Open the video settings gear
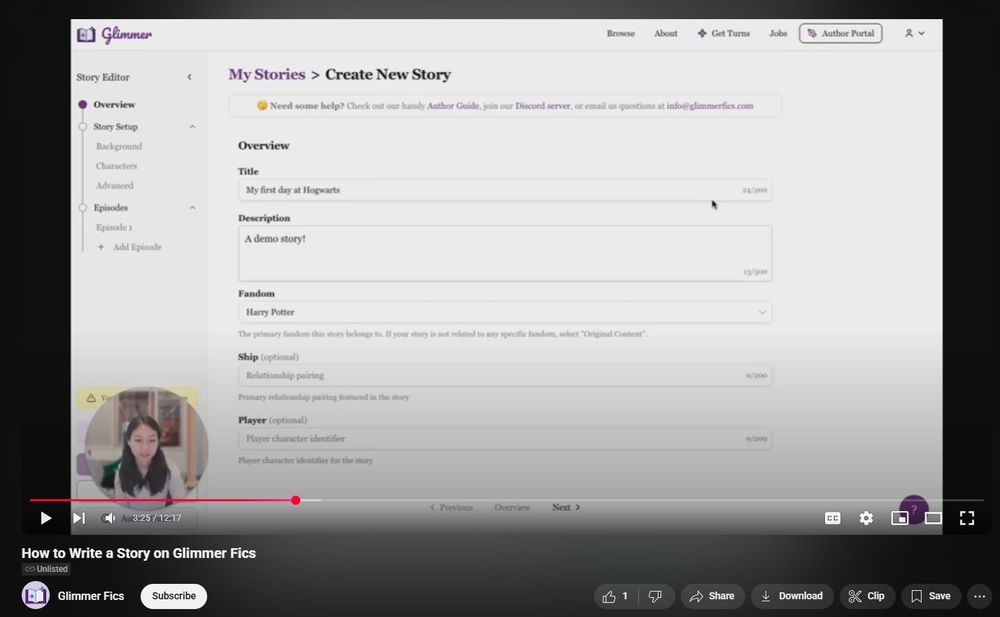 pyautogui.click(x=866, y=518)
